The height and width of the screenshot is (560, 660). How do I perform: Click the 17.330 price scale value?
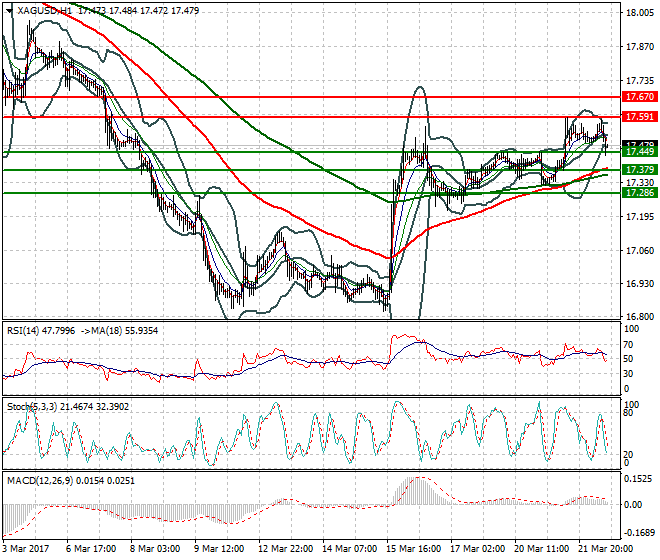(x=640, y=183)
